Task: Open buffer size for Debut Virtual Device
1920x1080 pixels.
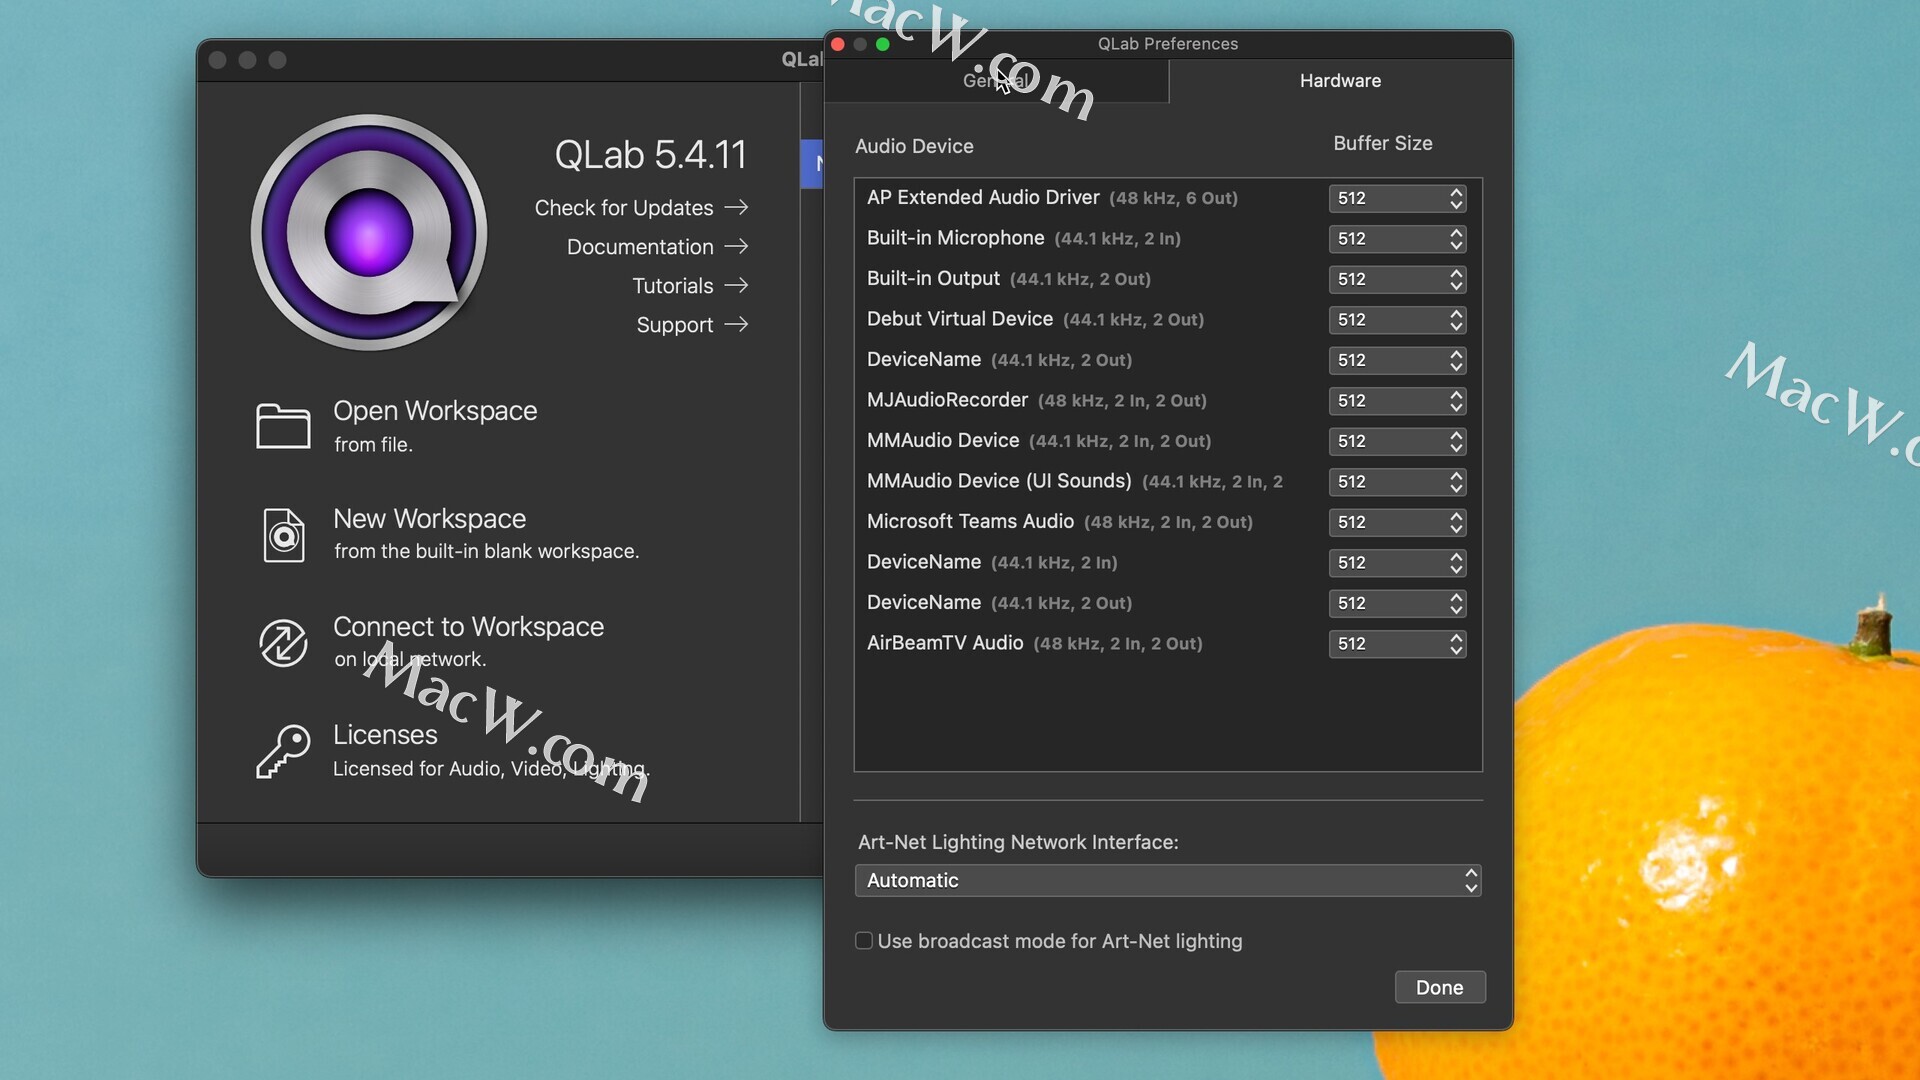Action: pos(1397,320)
